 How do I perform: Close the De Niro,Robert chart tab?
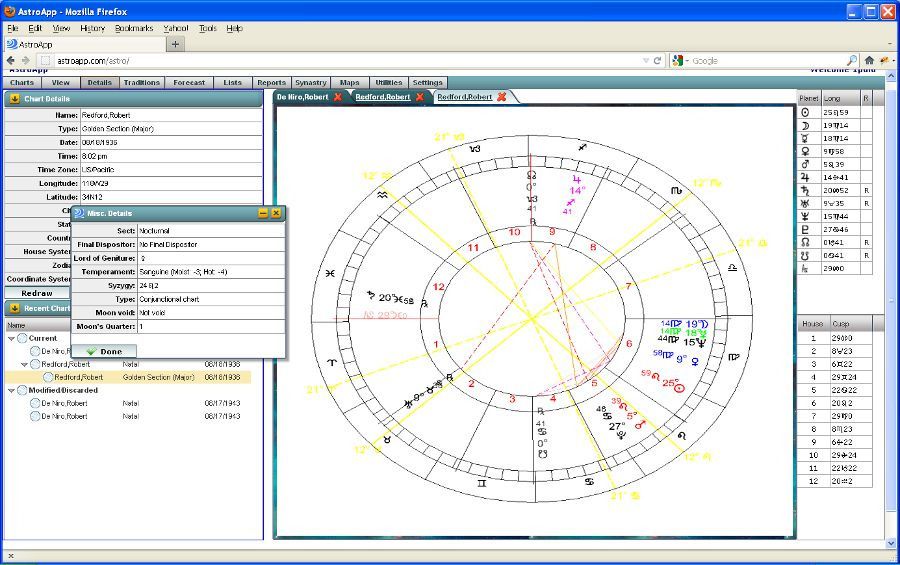coord(338,97)
